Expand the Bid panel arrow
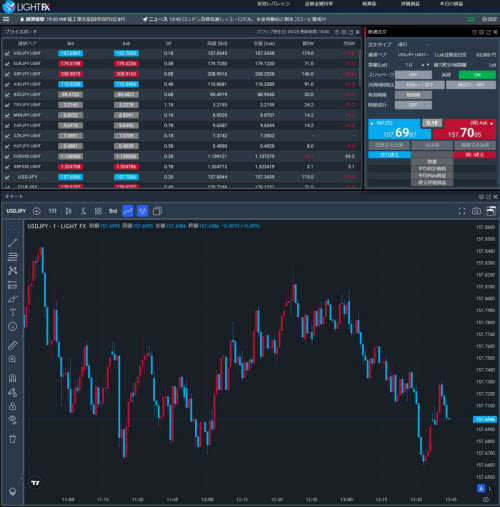This screenshot has height=507, width=500. [x=372, y=124]
